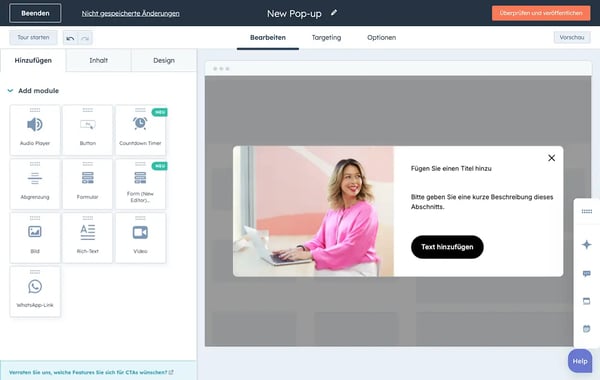The width and height of the screenshot is (600, 380).
Task: Open the Help chat button
Action: pyautogui.click(x=580, y=361)
